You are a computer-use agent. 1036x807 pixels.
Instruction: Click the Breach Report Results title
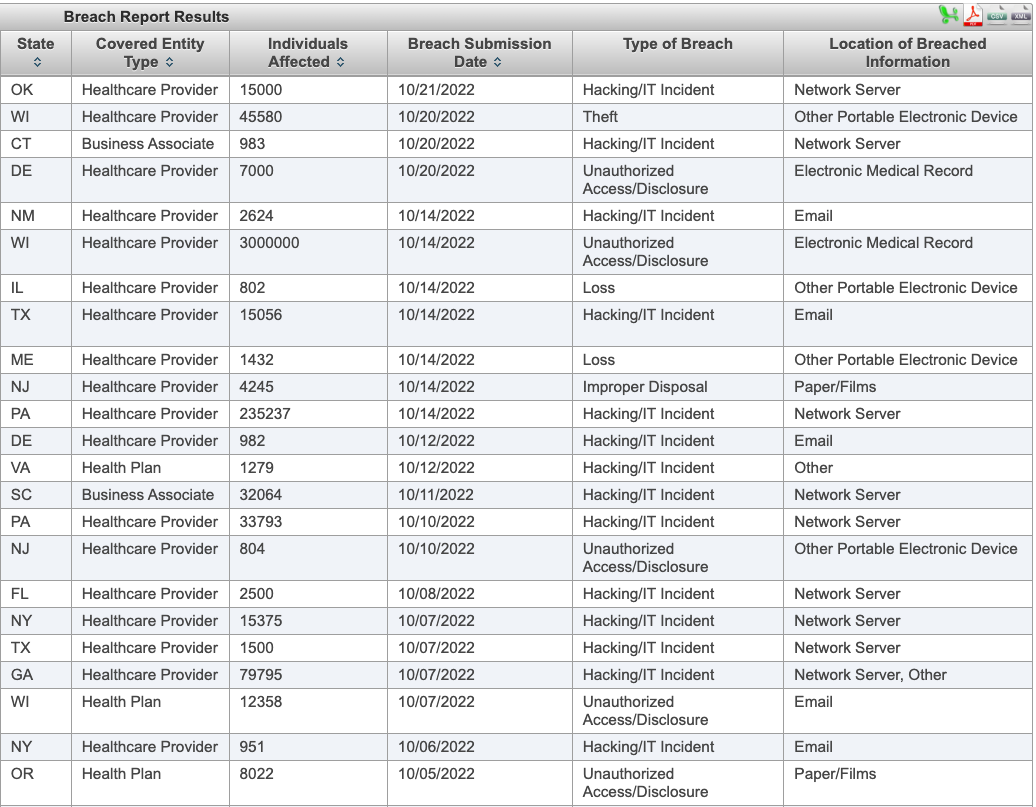[x=146, y=17]
